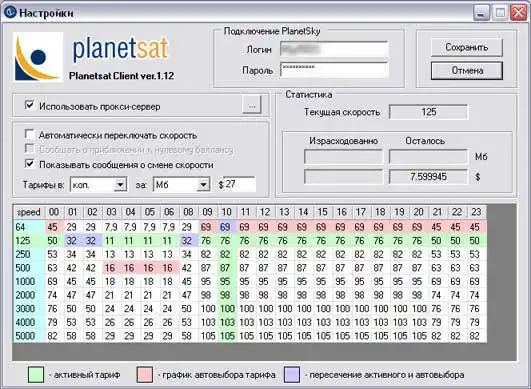The width and height of the screenshot is (531, 389).
Task: Click cell 7.9 in row 64, hour 03
Action: (x=111, y=227)
